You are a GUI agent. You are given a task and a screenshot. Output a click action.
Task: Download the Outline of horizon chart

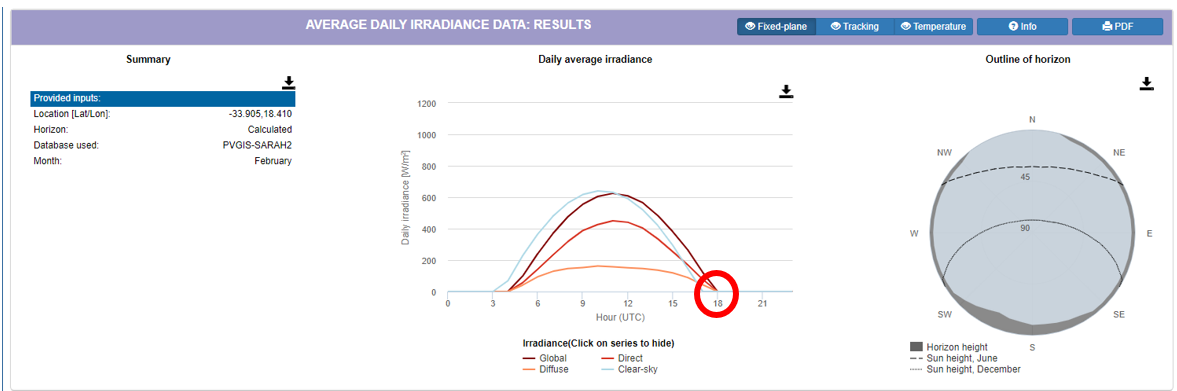(x=1146, y=83)
